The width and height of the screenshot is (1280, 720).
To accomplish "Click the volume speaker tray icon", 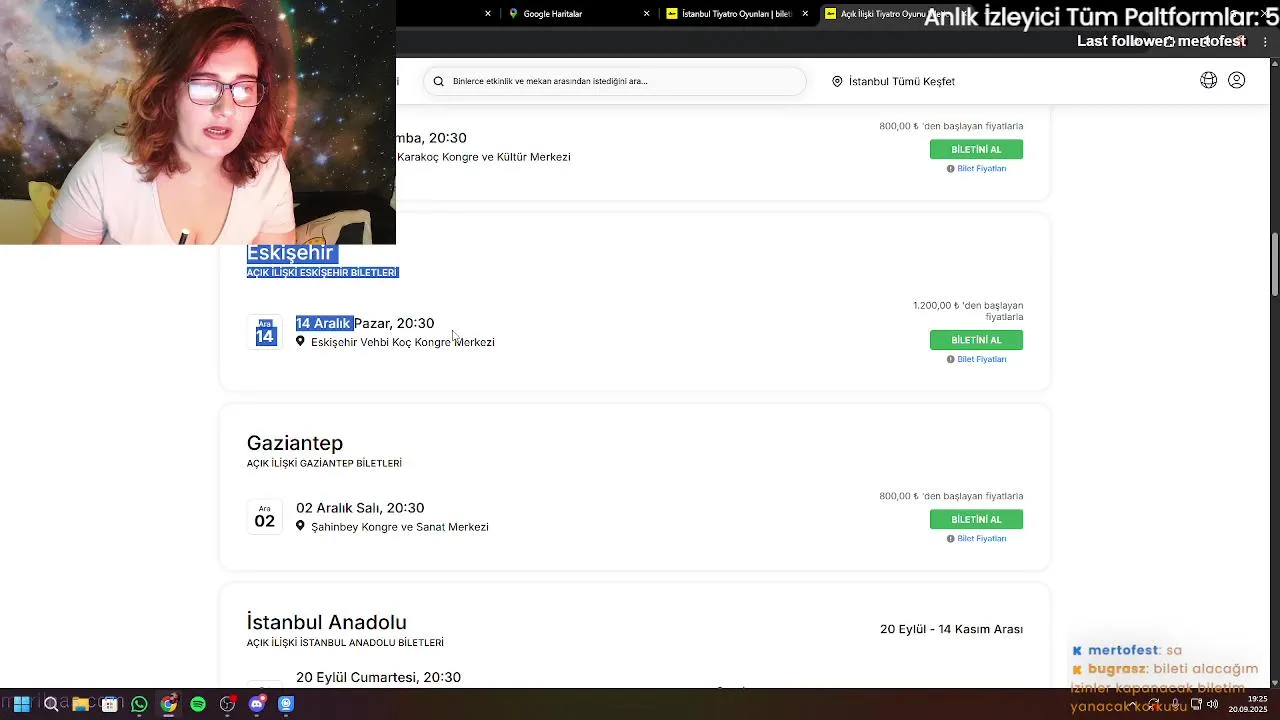I will click(1212, 704).
